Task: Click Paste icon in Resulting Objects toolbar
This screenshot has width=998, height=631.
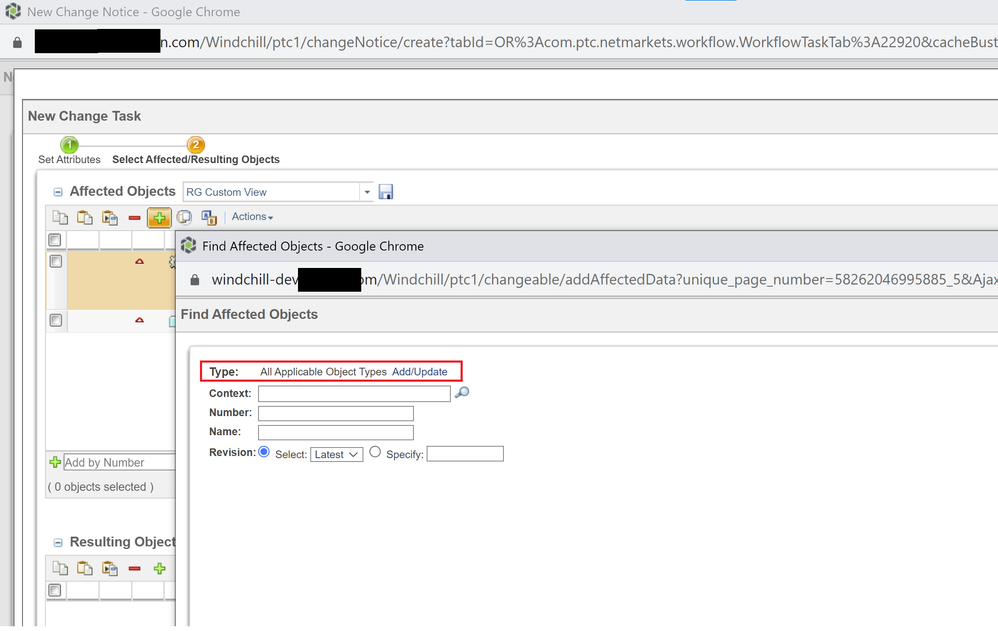Action: tap(85, 568)
